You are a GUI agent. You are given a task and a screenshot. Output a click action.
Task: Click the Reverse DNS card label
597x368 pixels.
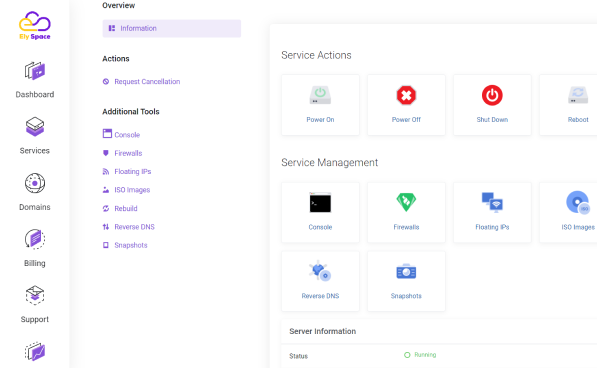click(320, 296)
